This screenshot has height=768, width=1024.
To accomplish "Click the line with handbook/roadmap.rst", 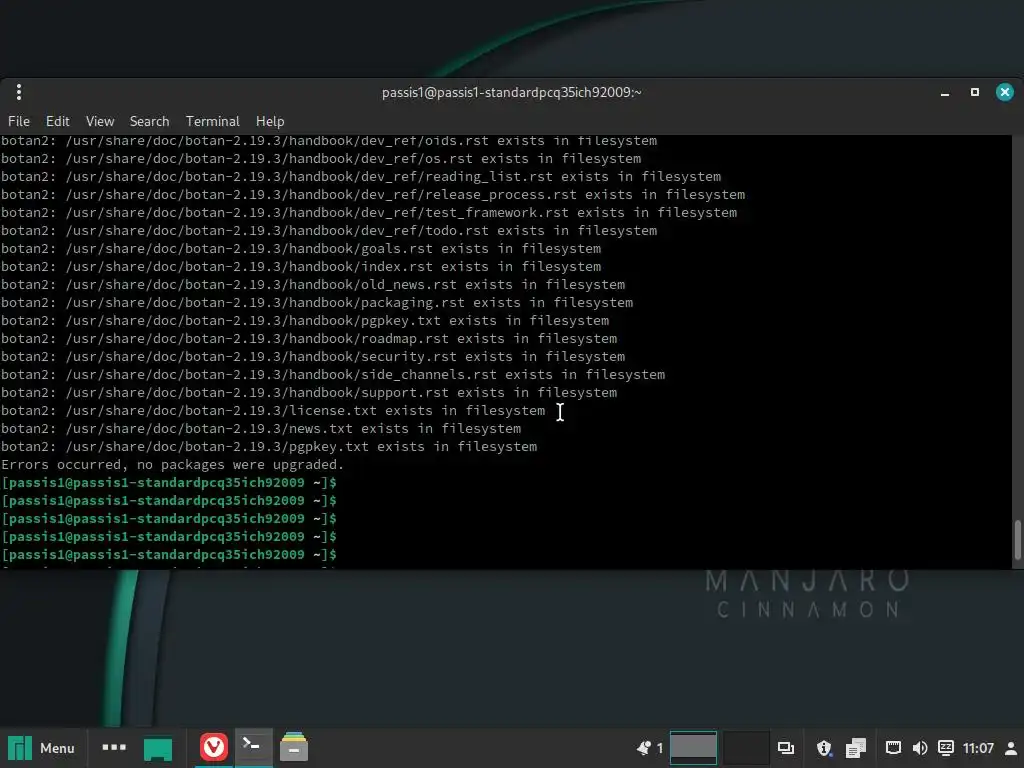I will 309,339.
